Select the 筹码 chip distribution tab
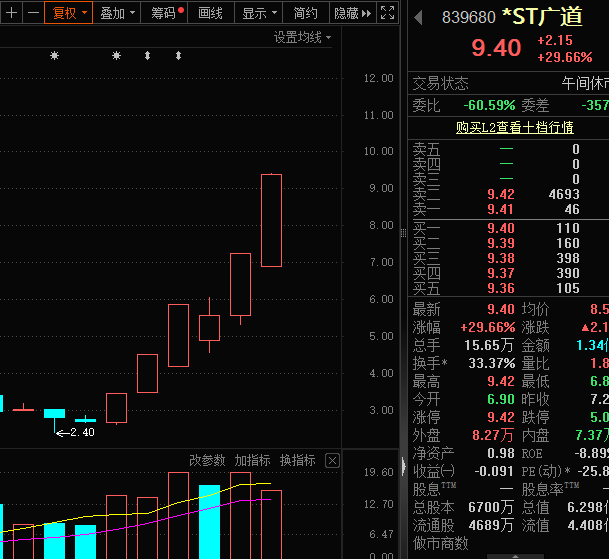The height and width of the screenshot is (559, 609). [x=166, y=13]
